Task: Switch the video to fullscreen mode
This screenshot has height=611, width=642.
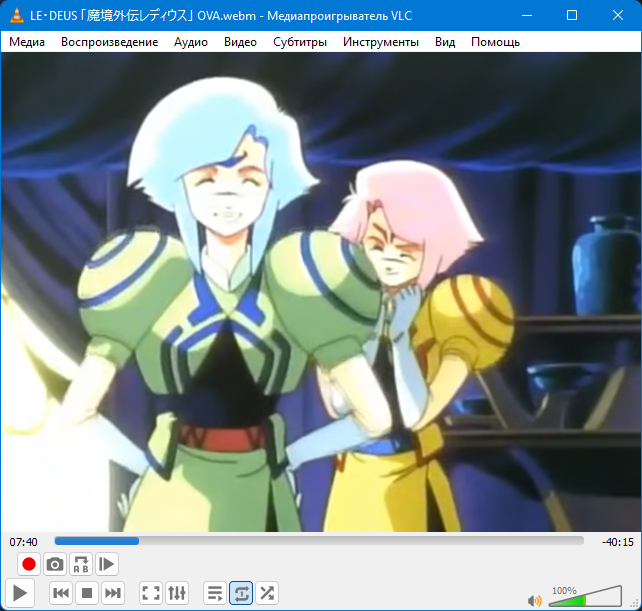Action: (x=151, y=593)
